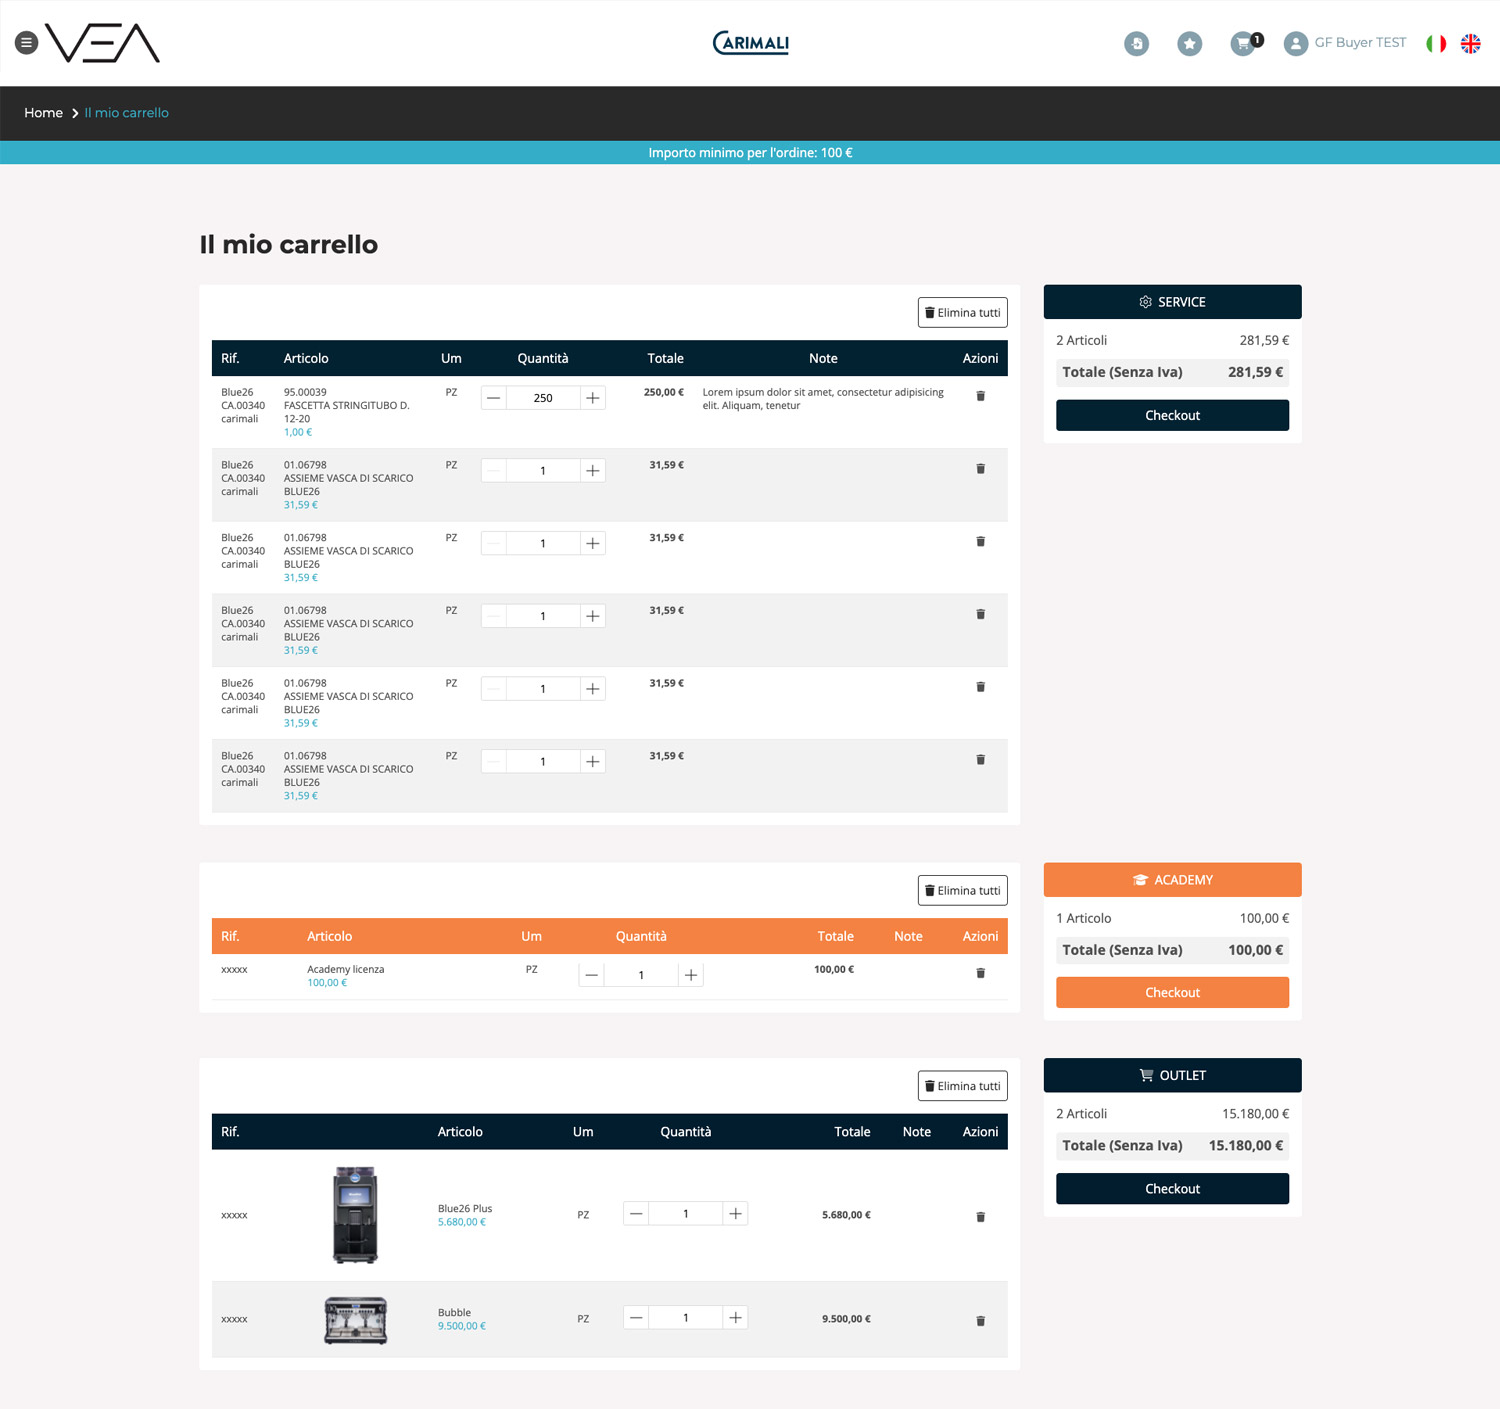
Task: Click the quantity field showing 250
Action: tap(543, 398)
